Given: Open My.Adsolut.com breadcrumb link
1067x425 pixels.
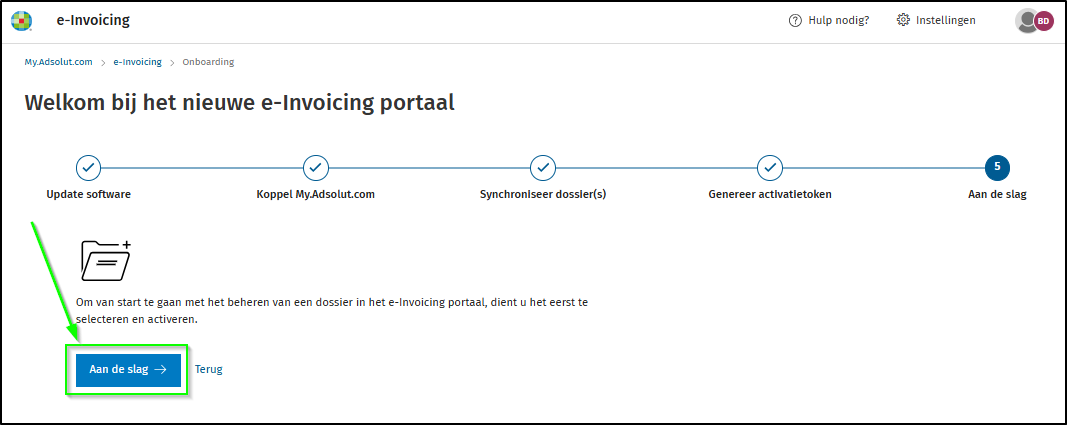Looking at the screenshot, I should [58, 62].
